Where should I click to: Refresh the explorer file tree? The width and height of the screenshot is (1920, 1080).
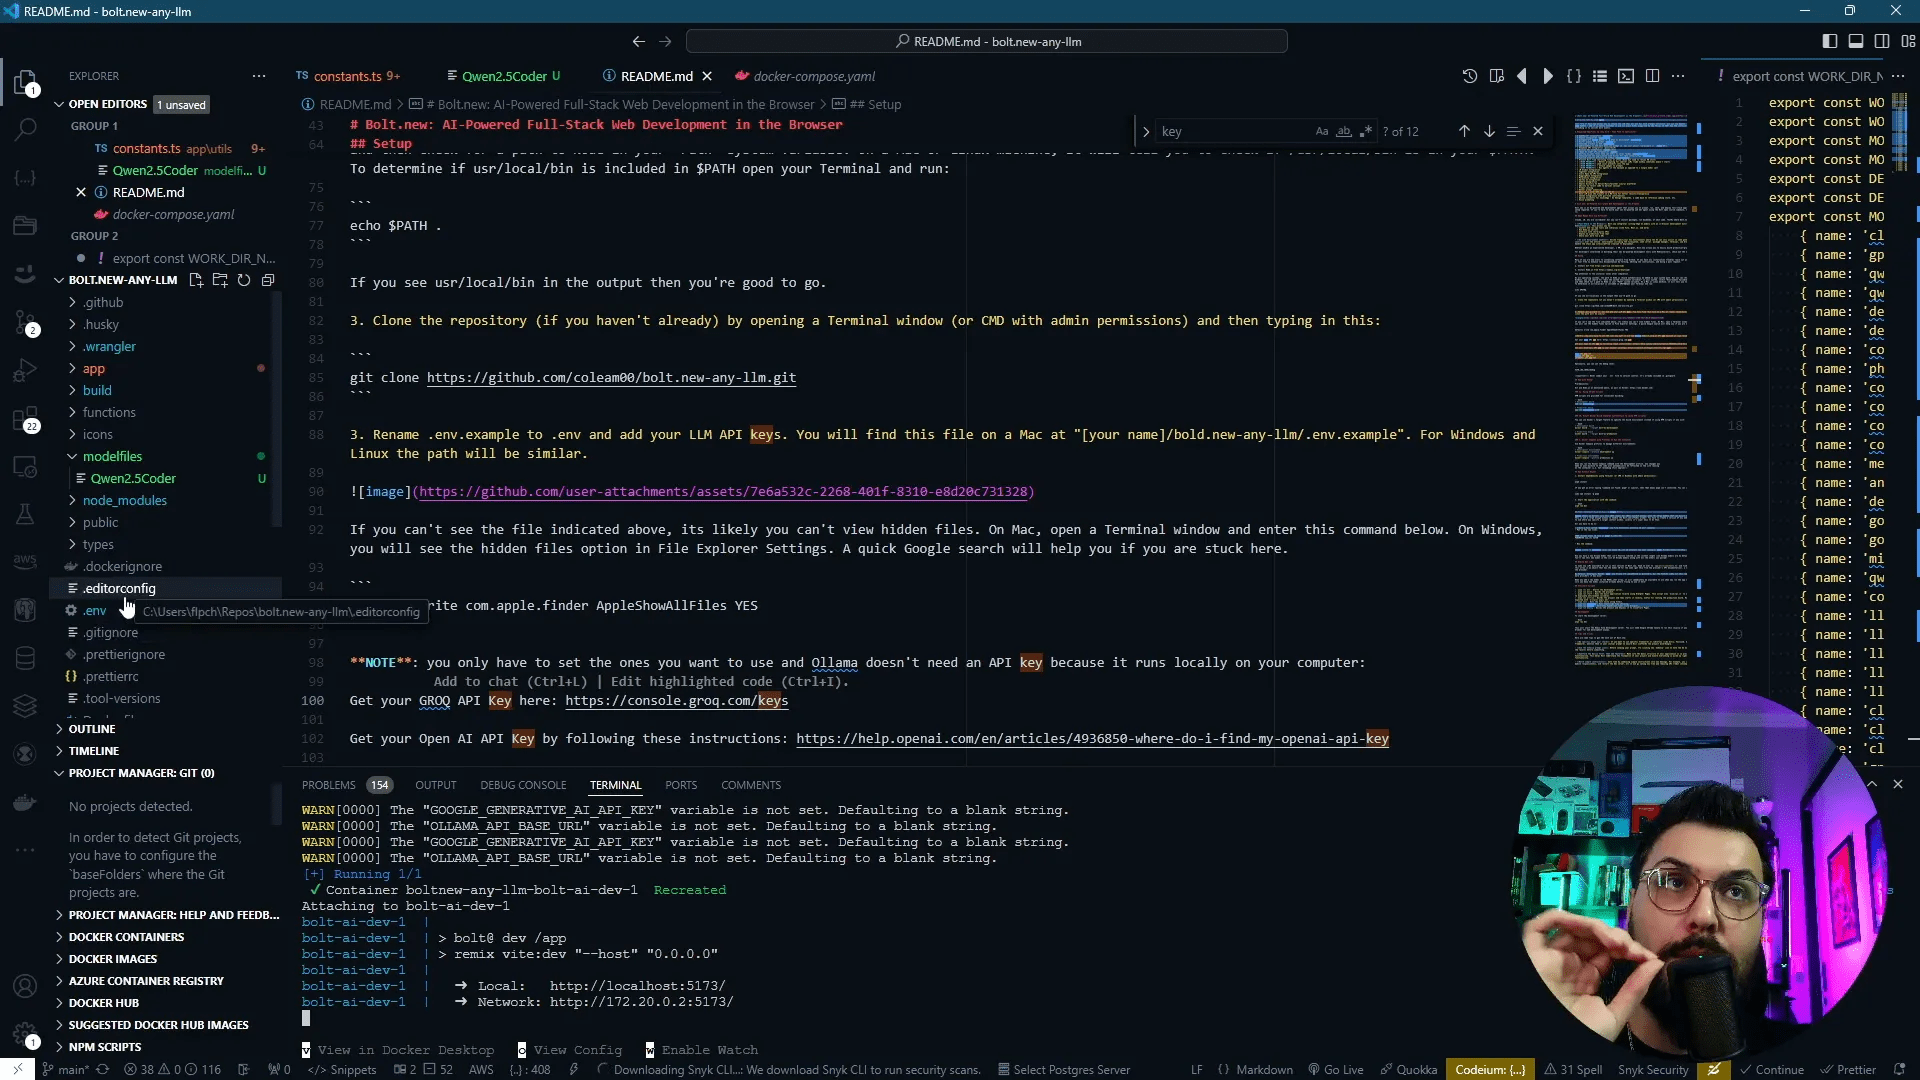[244, 280]
